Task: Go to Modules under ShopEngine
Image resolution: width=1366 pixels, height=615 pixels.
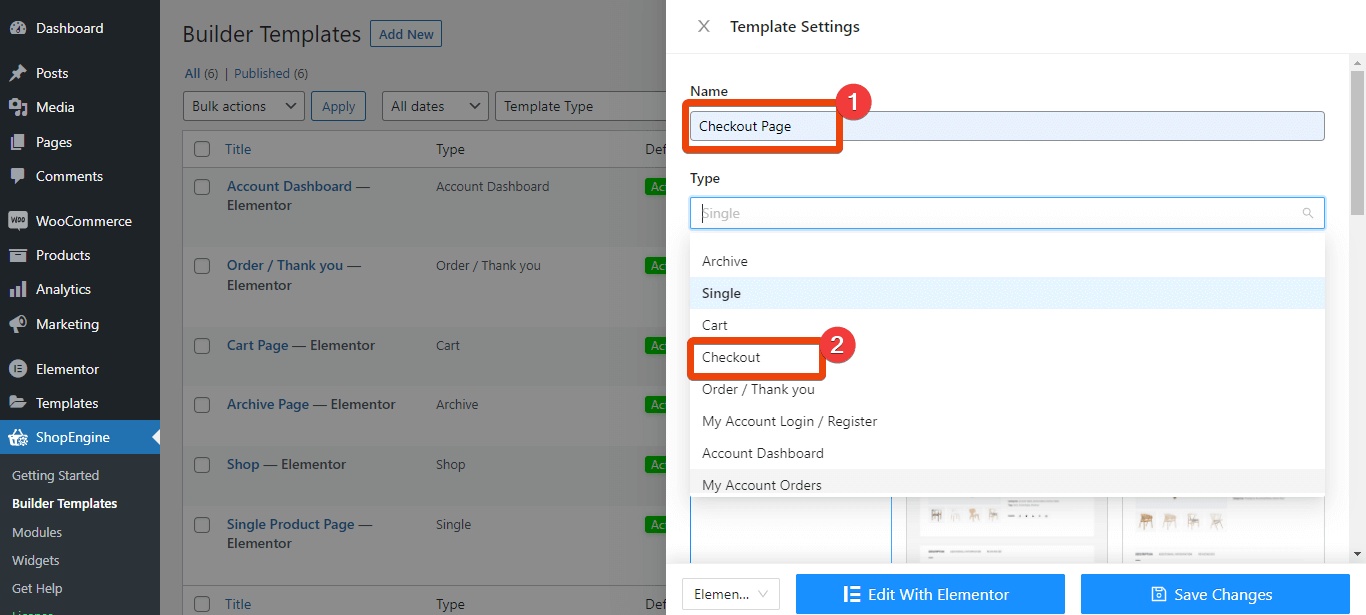Action: tap(36, 531)
